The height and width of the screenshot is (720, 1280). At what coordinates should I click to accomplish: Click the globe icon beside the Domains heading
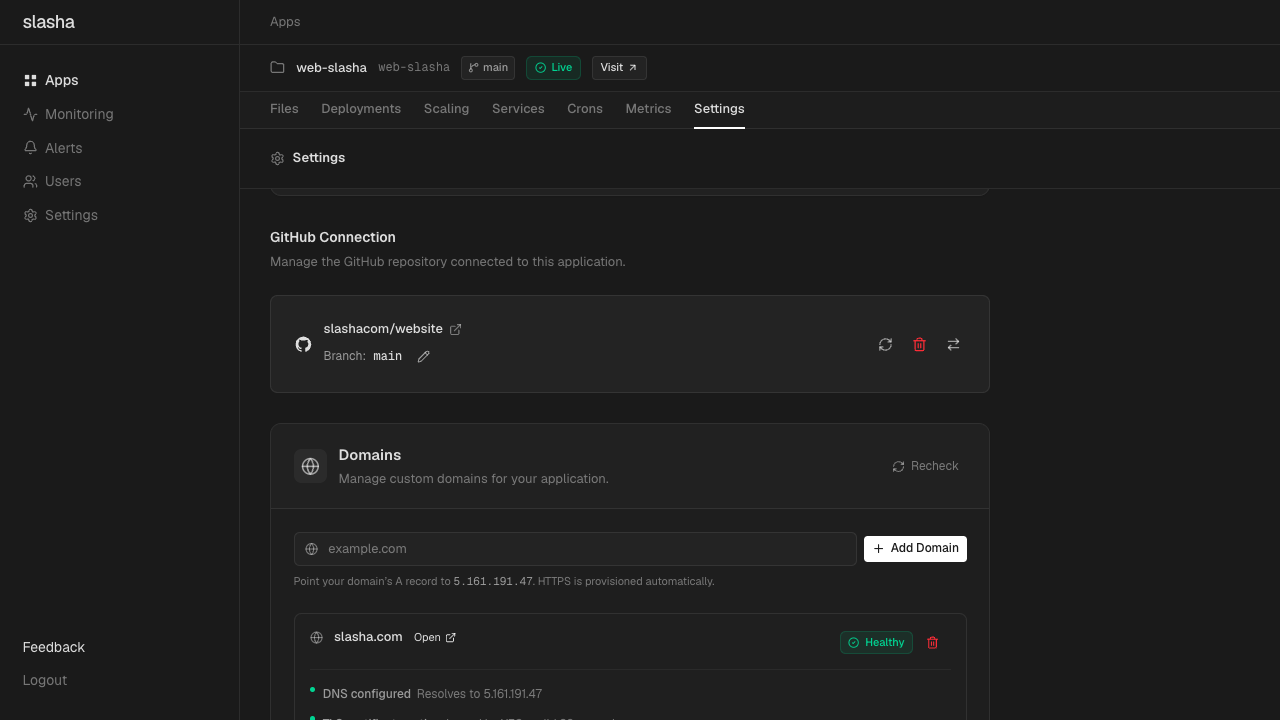310,466
